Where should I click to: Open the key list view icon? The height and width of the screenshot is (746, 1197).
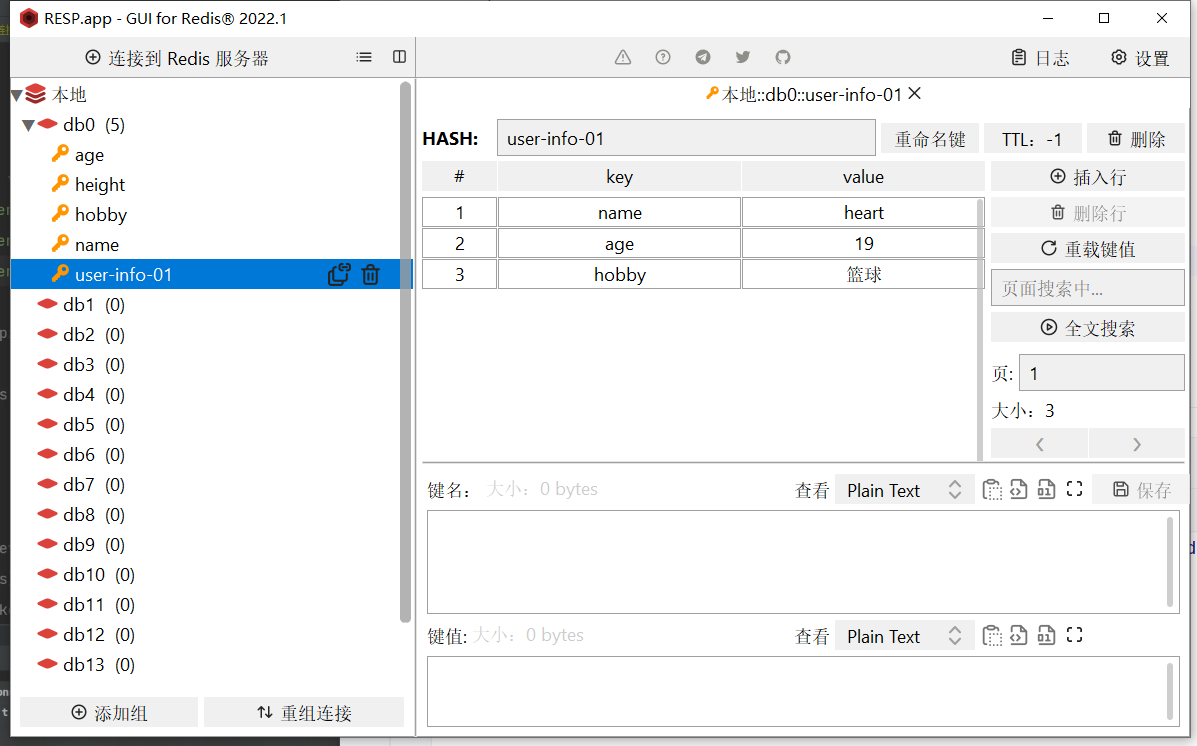[364, 57]
